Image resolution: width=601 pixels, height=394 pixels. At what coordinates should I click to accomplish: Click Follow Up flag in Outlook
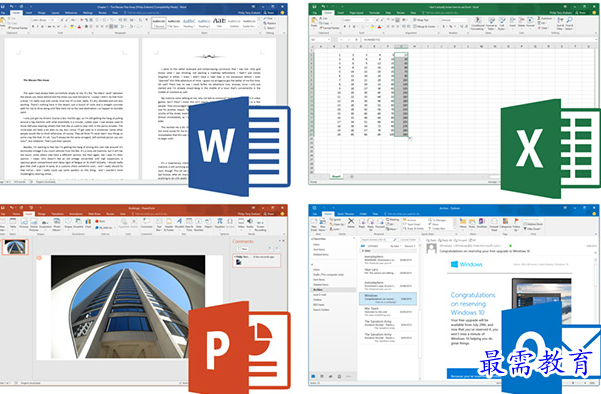(x=516, y=225)
